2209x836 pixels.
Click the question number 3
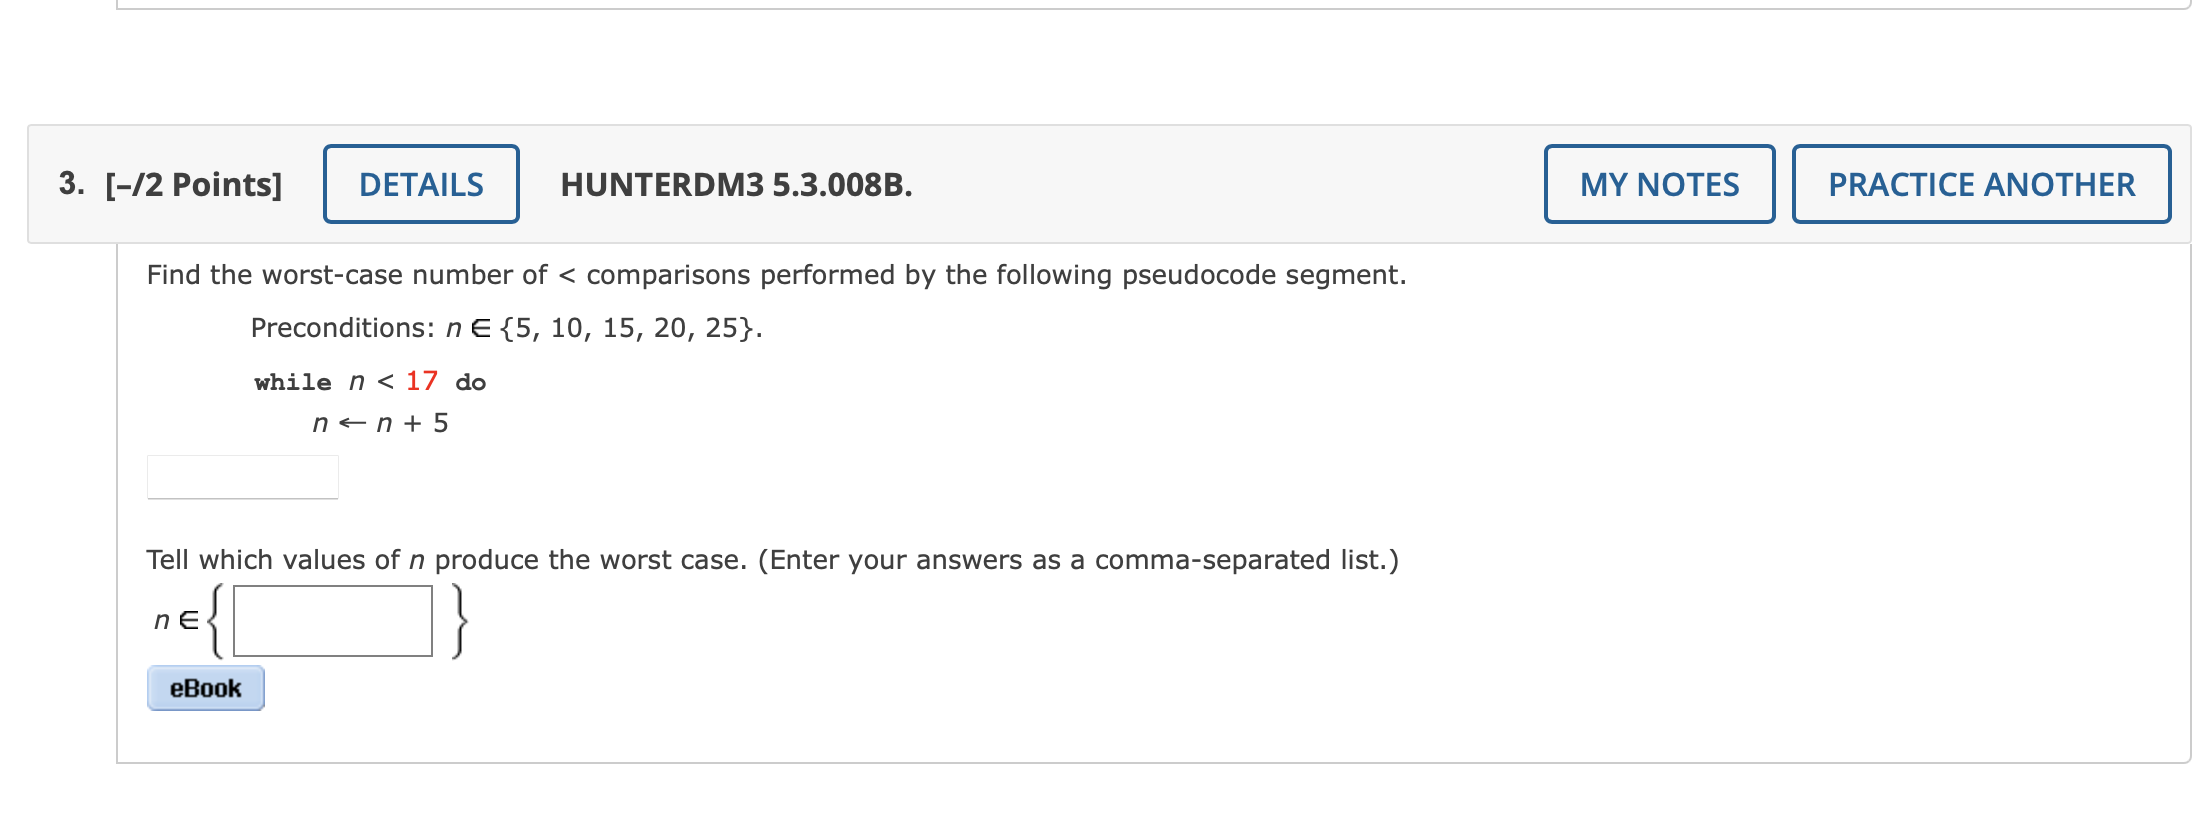(x=70, y=183)
